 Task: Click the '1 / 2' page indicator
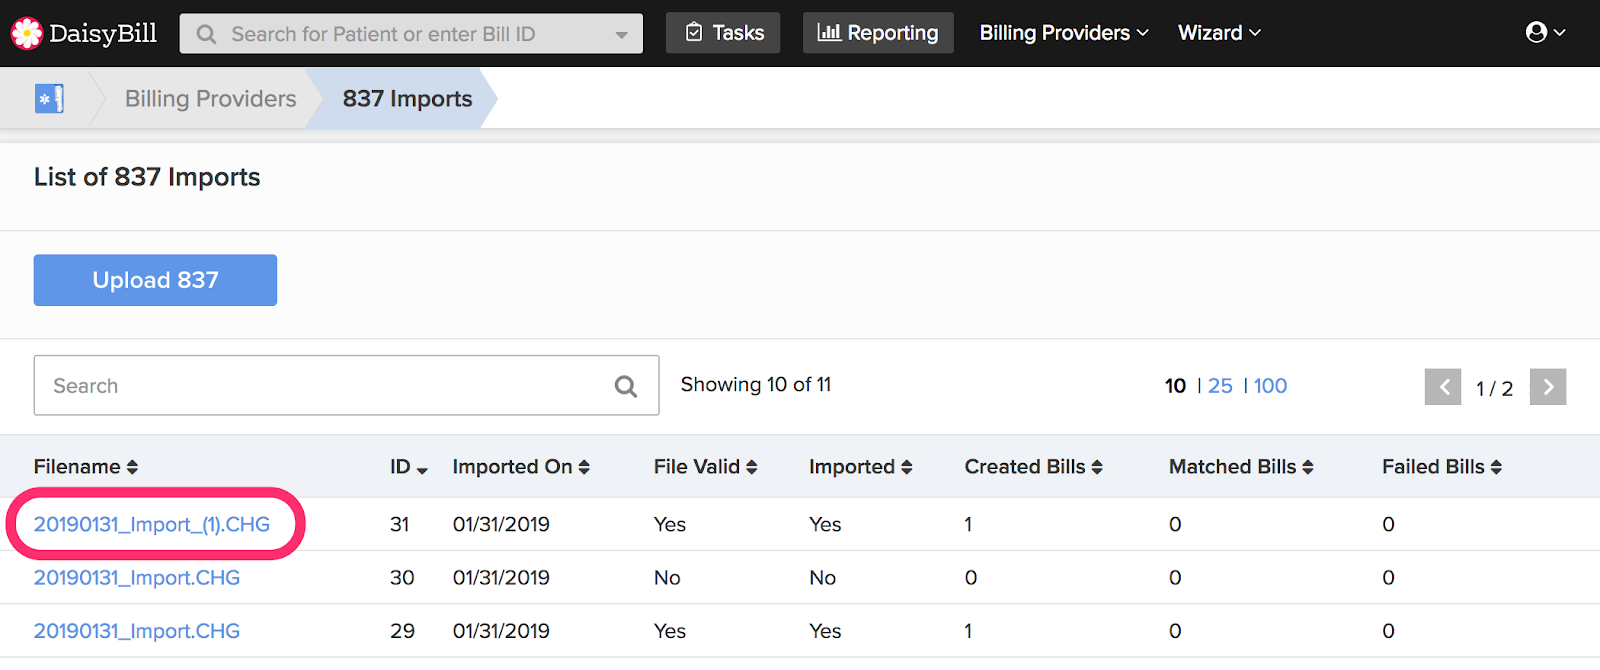coord(1494,388)
